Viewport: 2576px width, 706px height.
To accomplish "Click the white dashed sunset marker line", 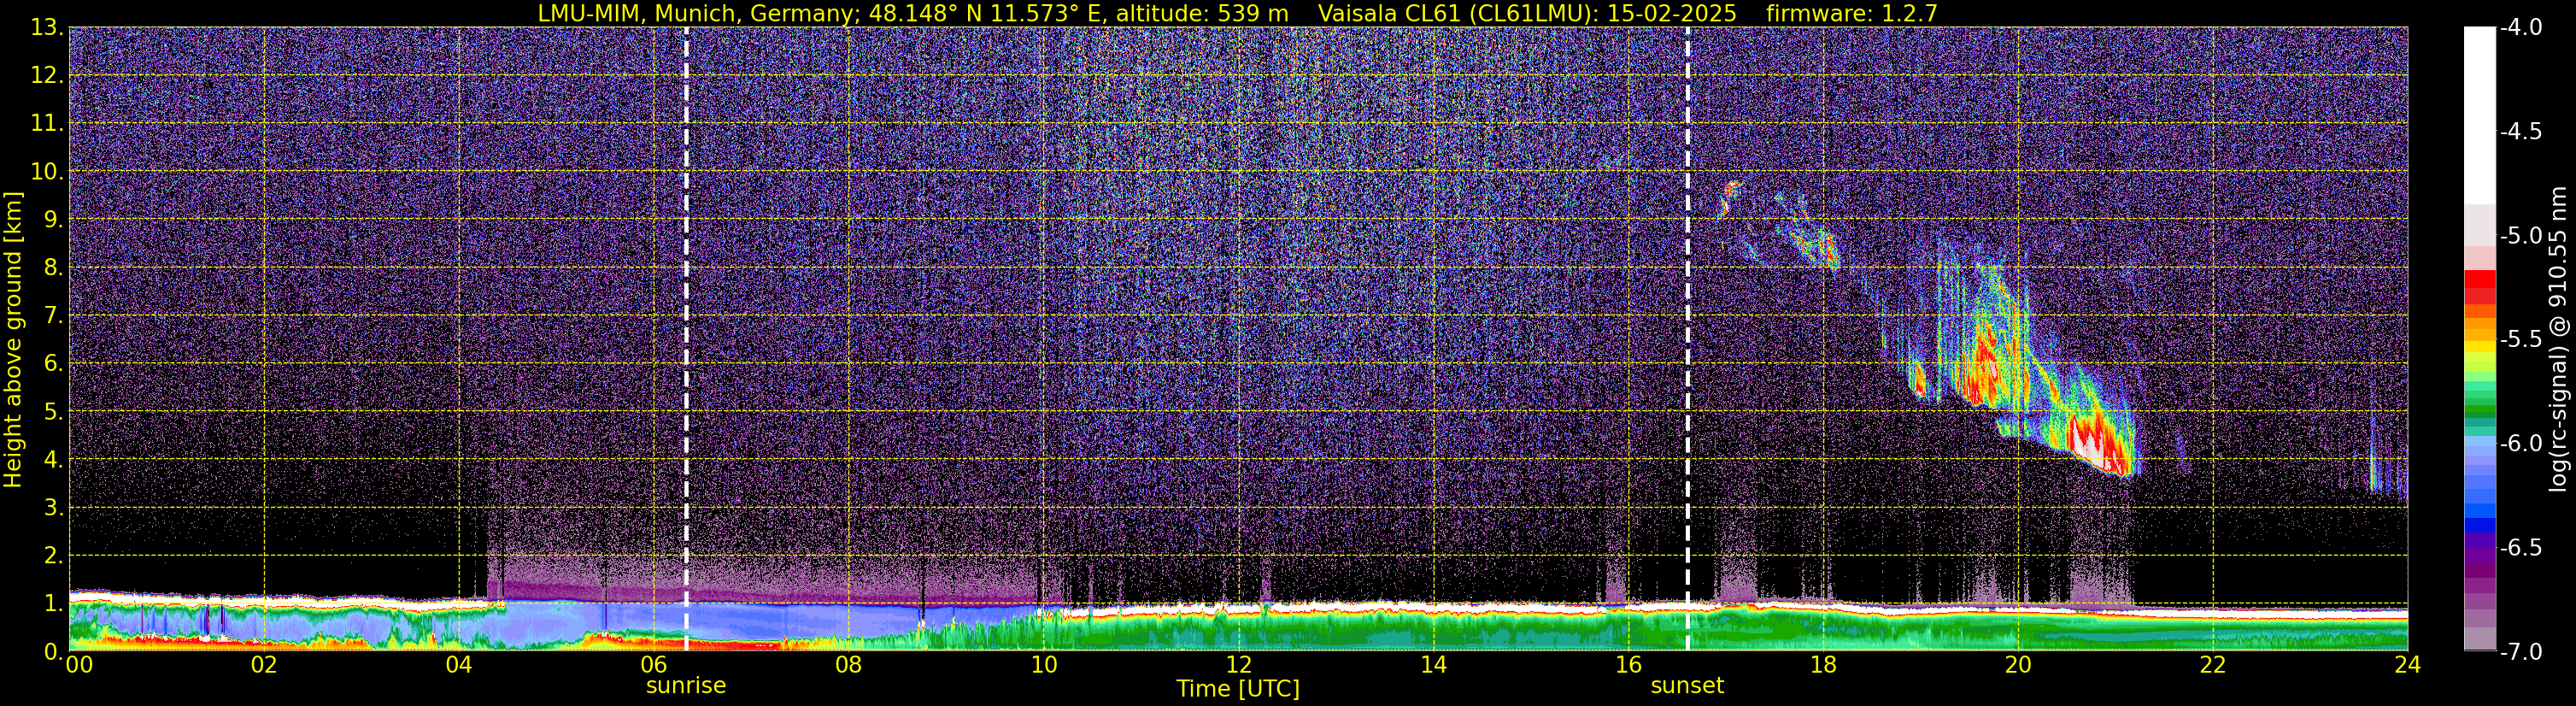I will pyautogui.click(x=1688, y=339).
